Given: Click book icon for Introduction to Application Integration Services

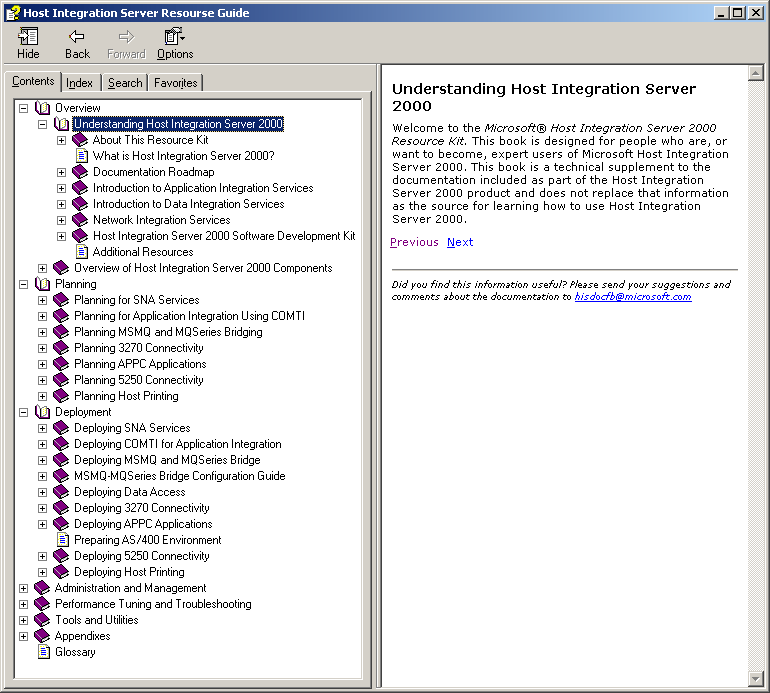Looking at the screenshot, I should point(80,188).
